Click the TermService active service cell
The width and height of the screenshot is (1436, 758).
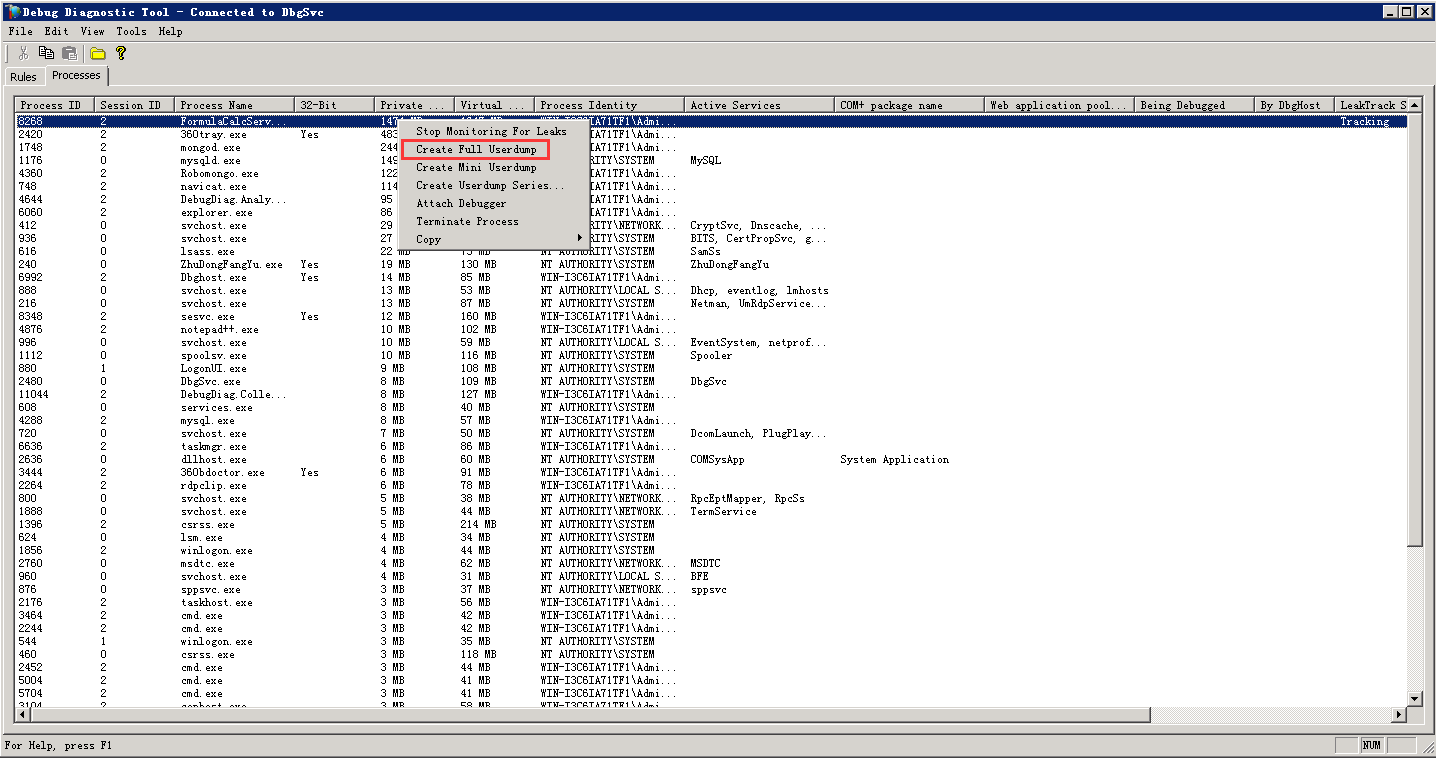(723, 511)
